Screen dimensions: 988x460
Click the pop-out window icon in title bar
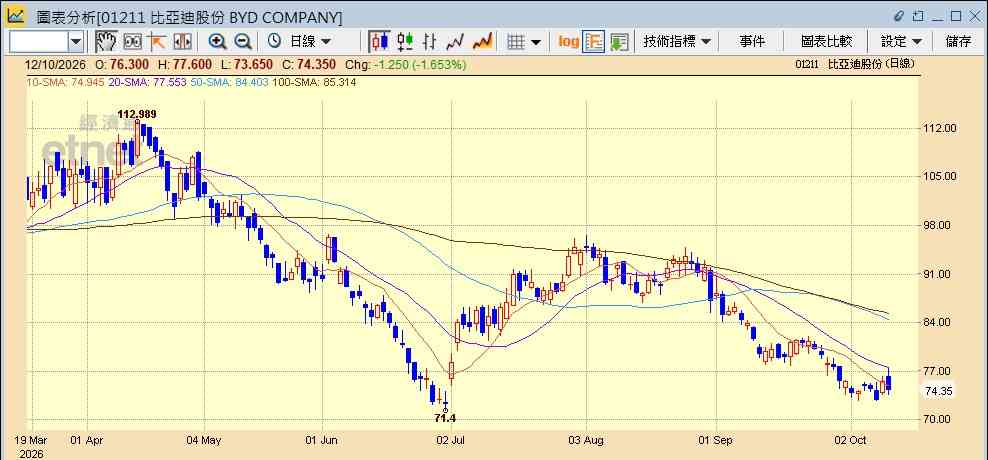point(919,16)
